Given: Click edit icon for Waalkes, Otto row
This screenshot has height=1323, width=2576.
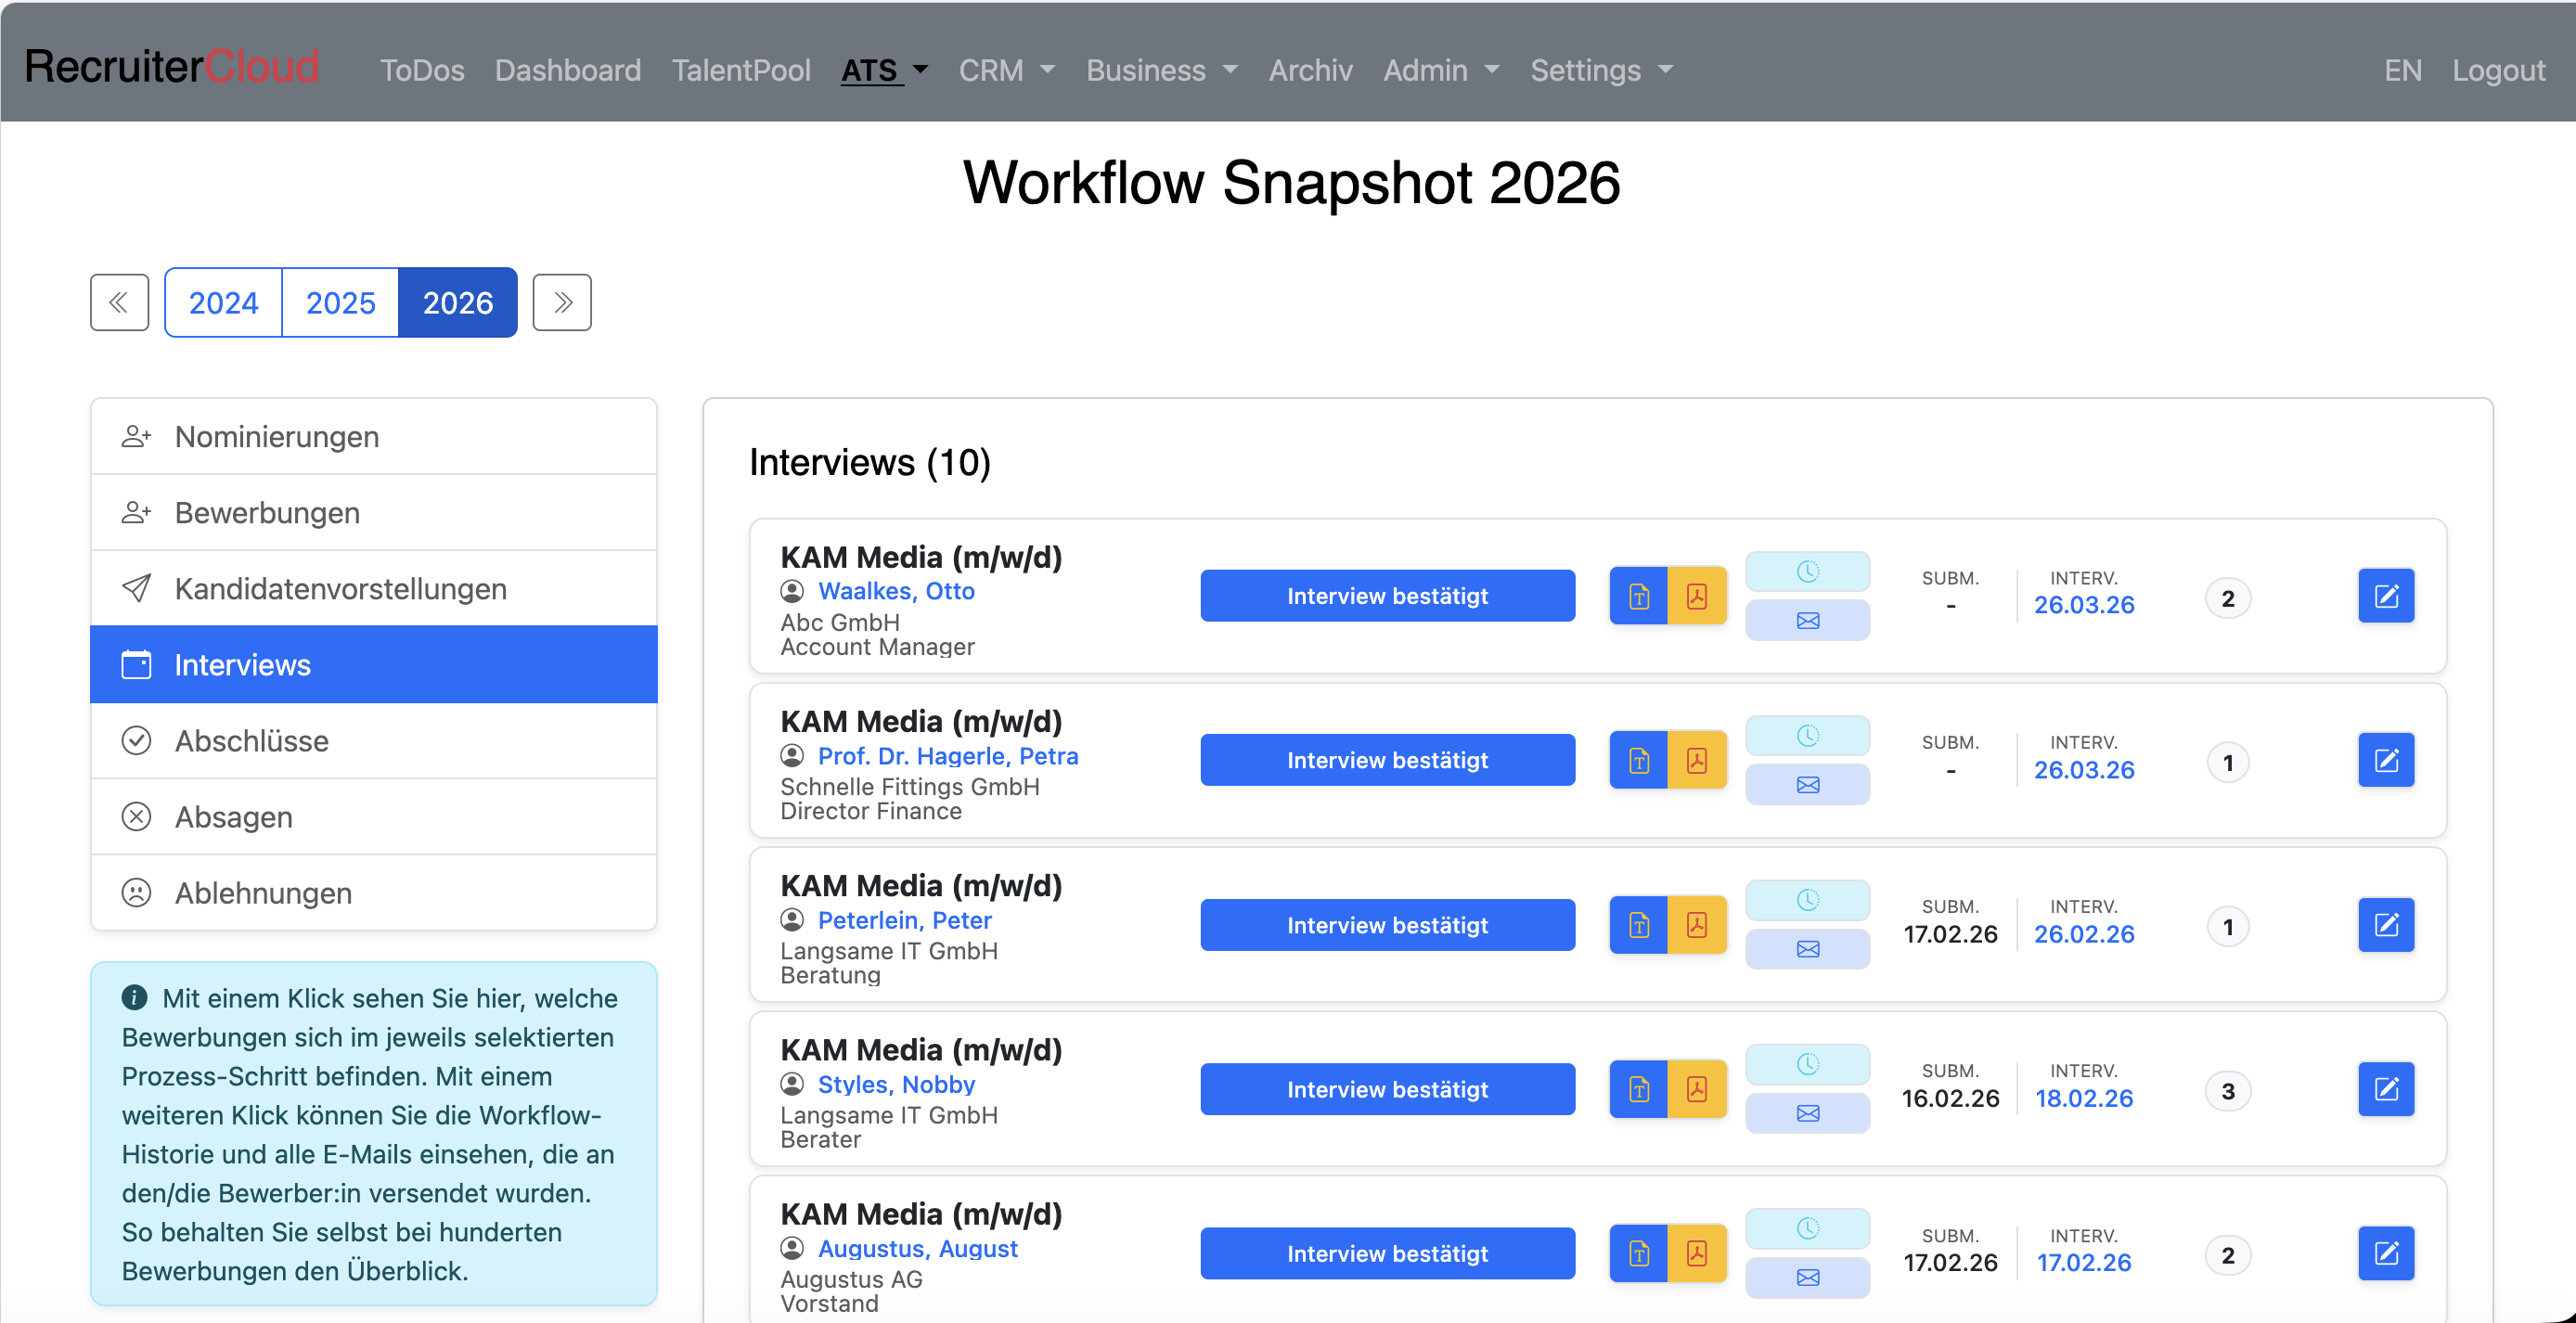Looking at the screenshot, I should (2385, 596).
